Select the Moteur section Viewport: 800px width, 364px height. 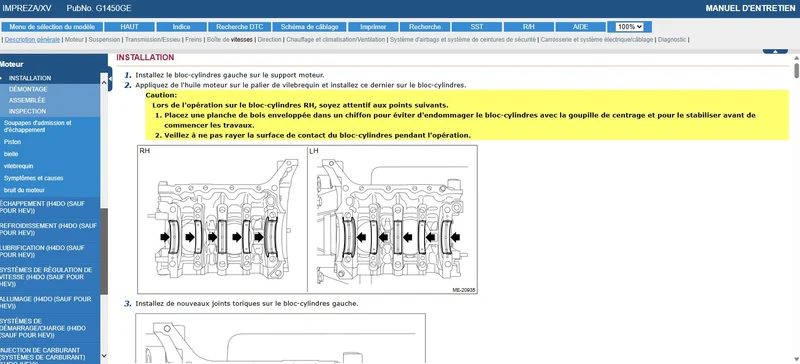point(74,40)
